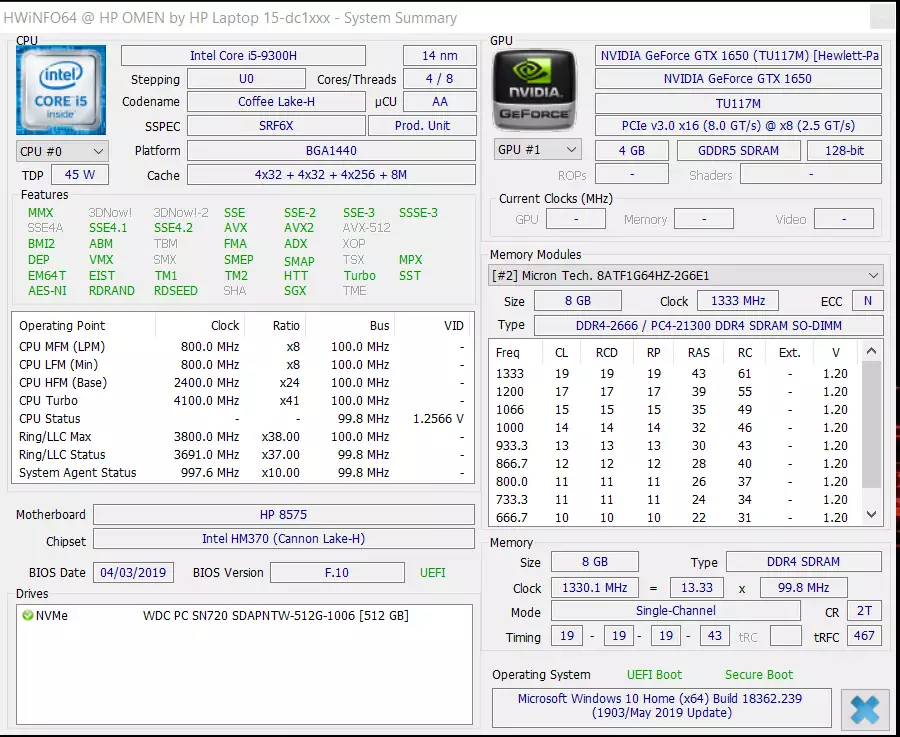The width and height of the screenshot is (900, 737).
Task: Click the UEFI Boot label
Action: click(654, 675)
